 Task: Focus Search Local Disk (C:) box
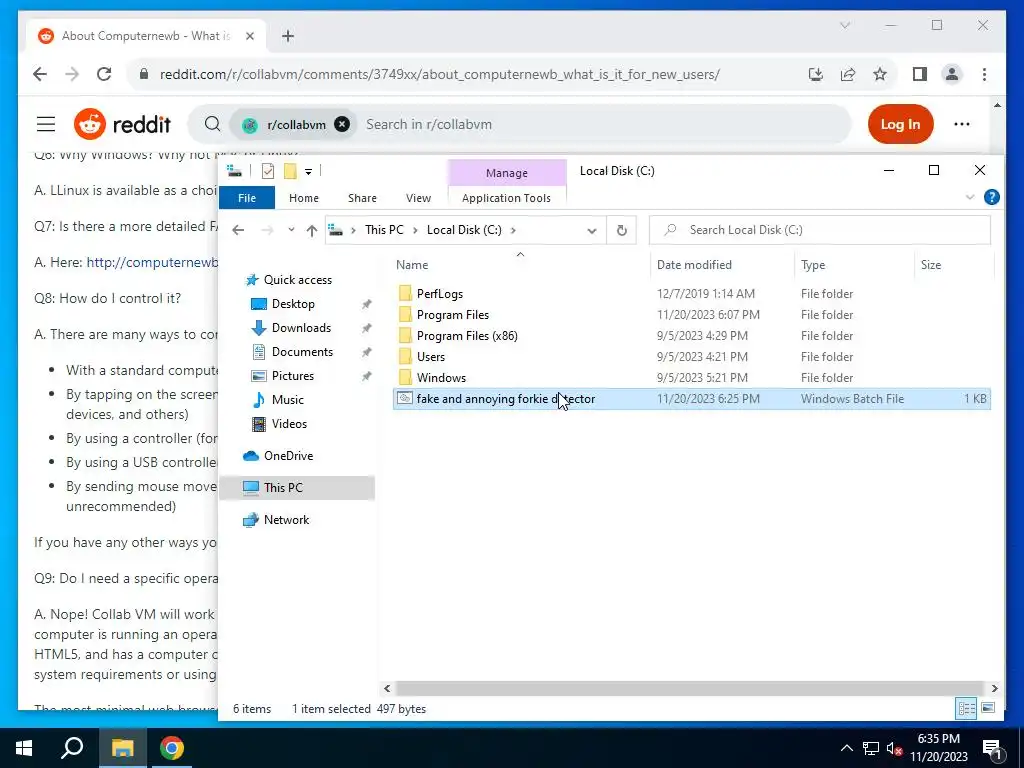(x=820, y=230)
